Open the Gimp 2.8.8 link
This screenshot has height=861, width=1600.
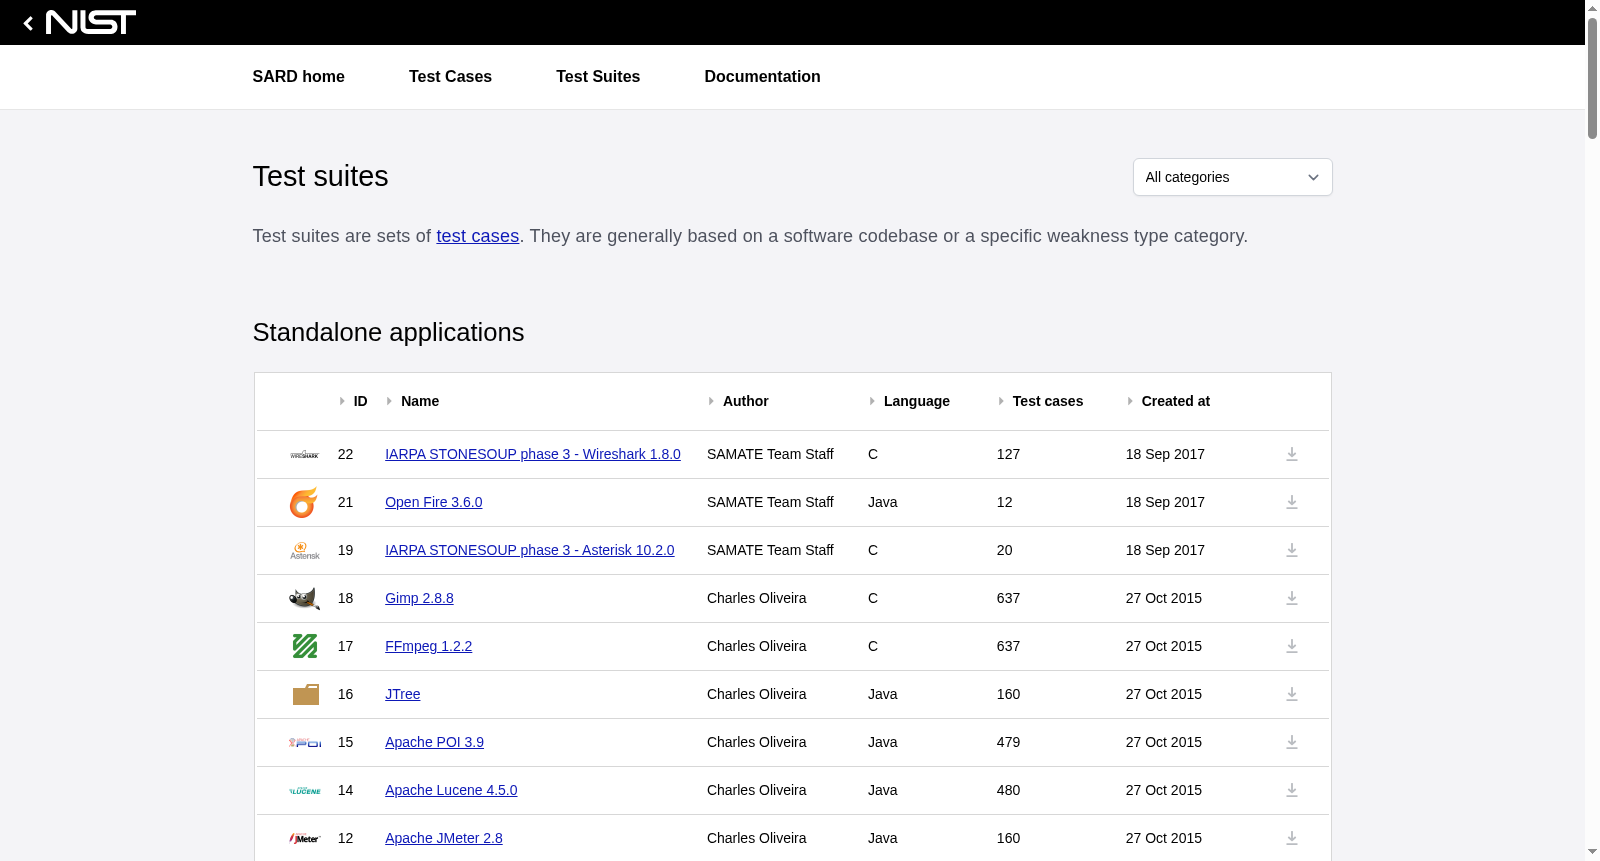pyautogui.click(x=419, y=598)
